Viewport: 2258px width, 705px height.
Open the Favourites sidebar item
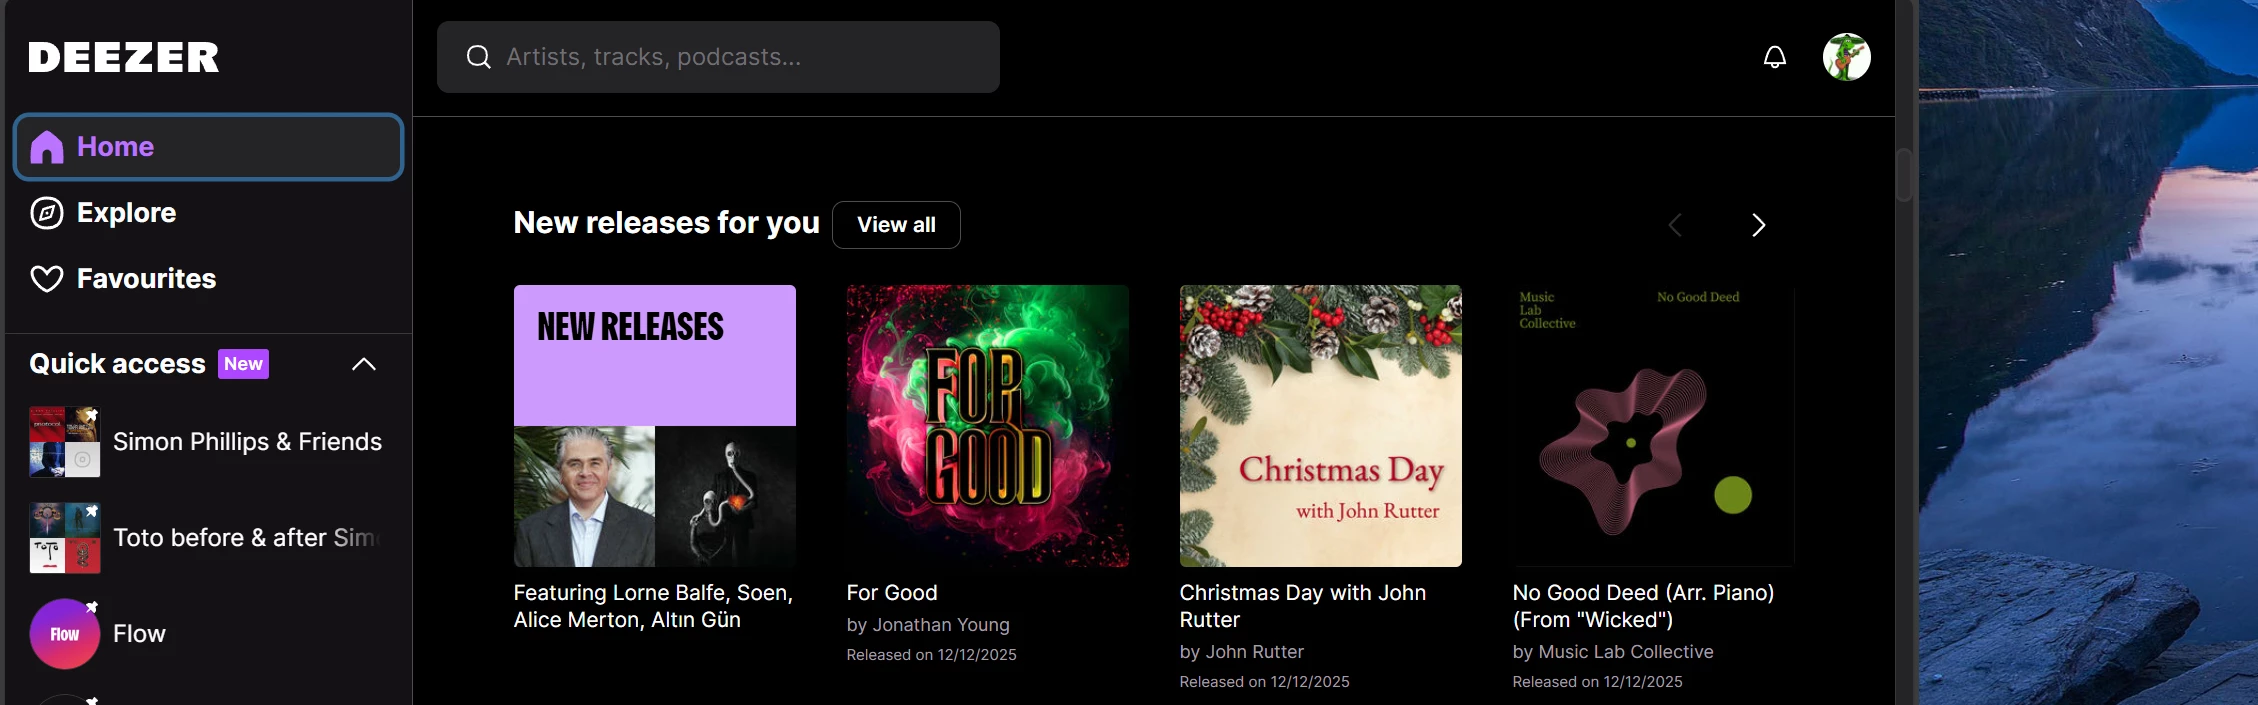pyautogui.click(x=146, y=279)
